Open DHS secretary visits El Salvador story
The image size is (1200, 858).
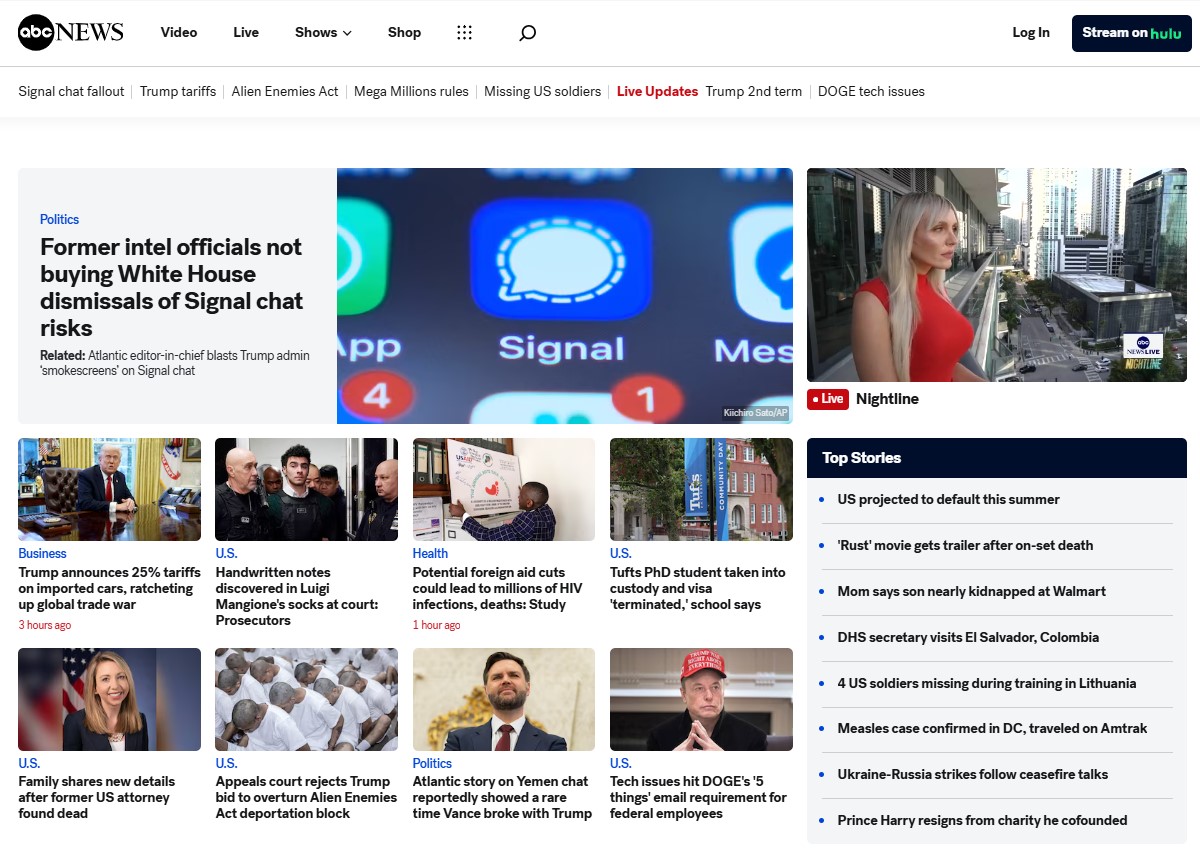coord(968,637)
